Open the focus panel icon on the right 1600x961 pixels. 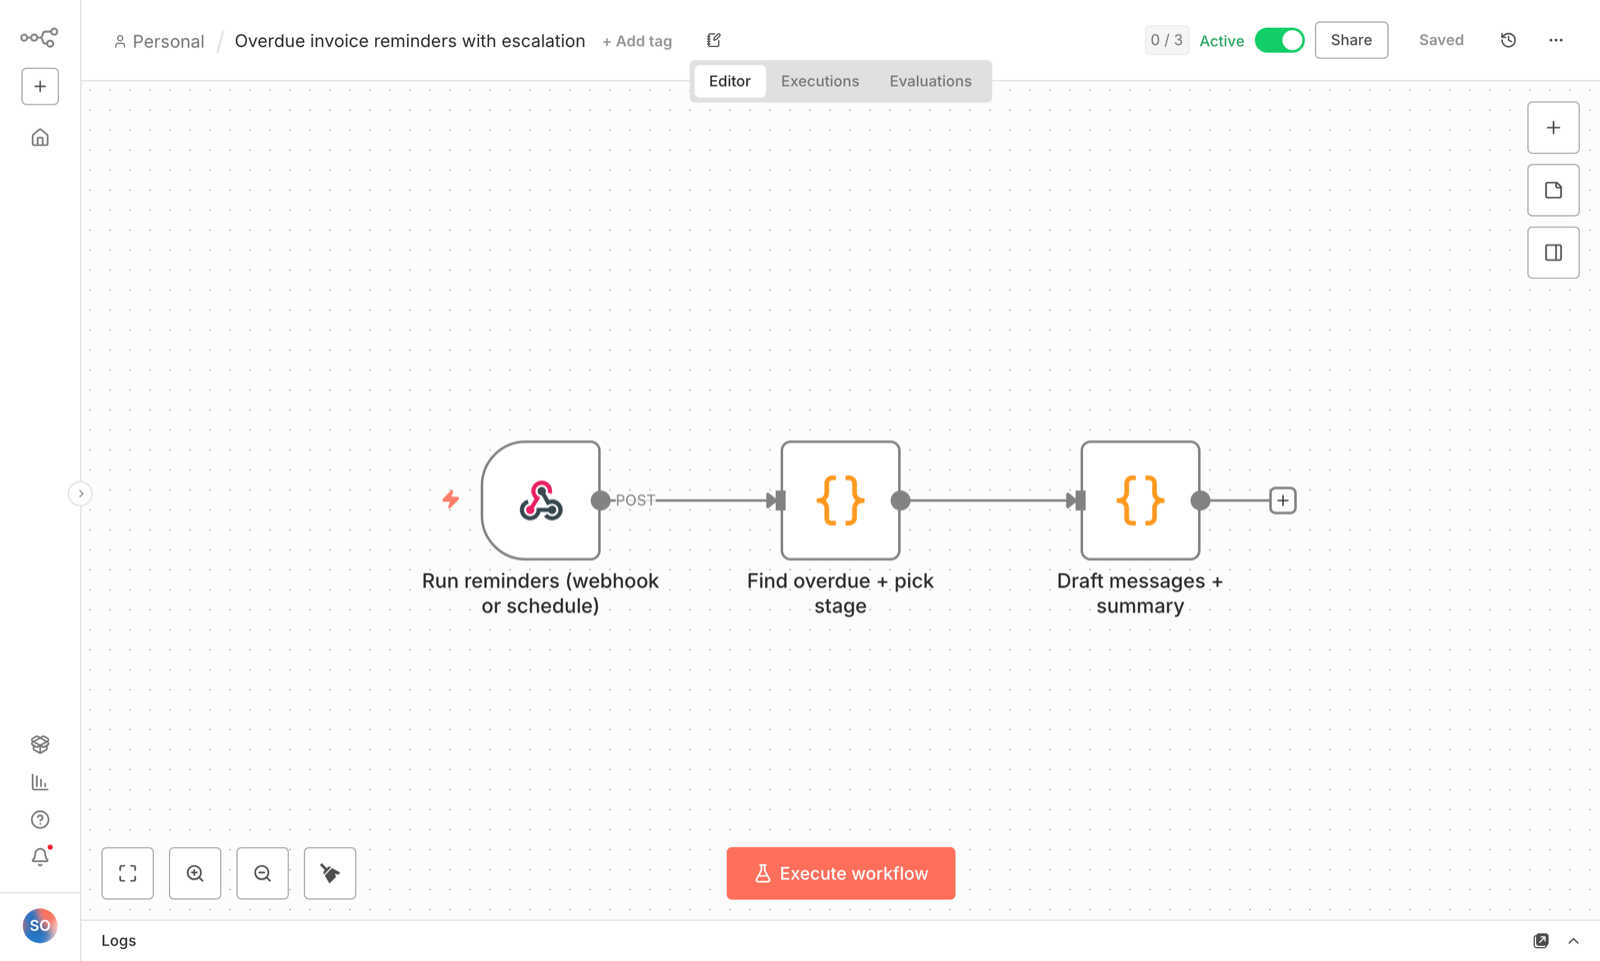[1553, 253]
